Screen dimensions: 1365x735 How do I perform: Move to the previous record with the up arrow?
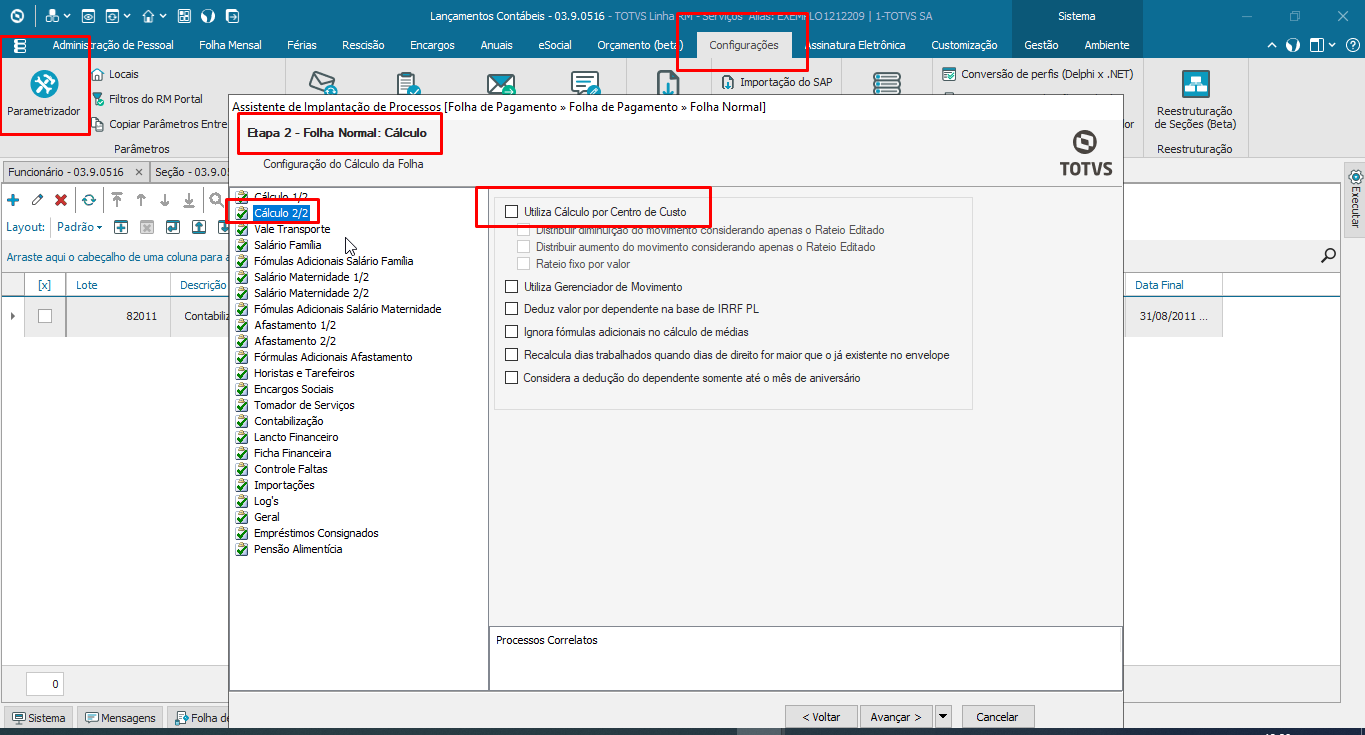coord(141,200)
